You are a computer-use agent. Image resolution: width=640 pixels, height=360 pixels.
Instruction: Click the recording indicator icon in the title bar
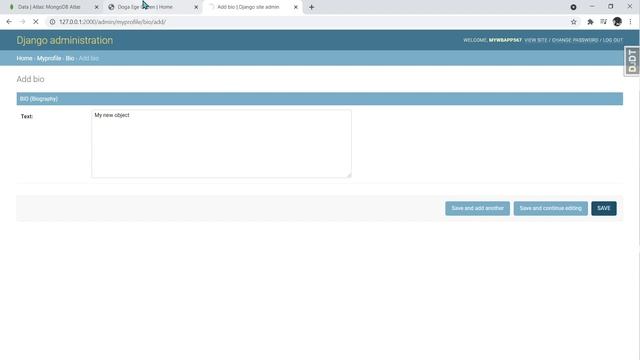(x=573, y=7)
